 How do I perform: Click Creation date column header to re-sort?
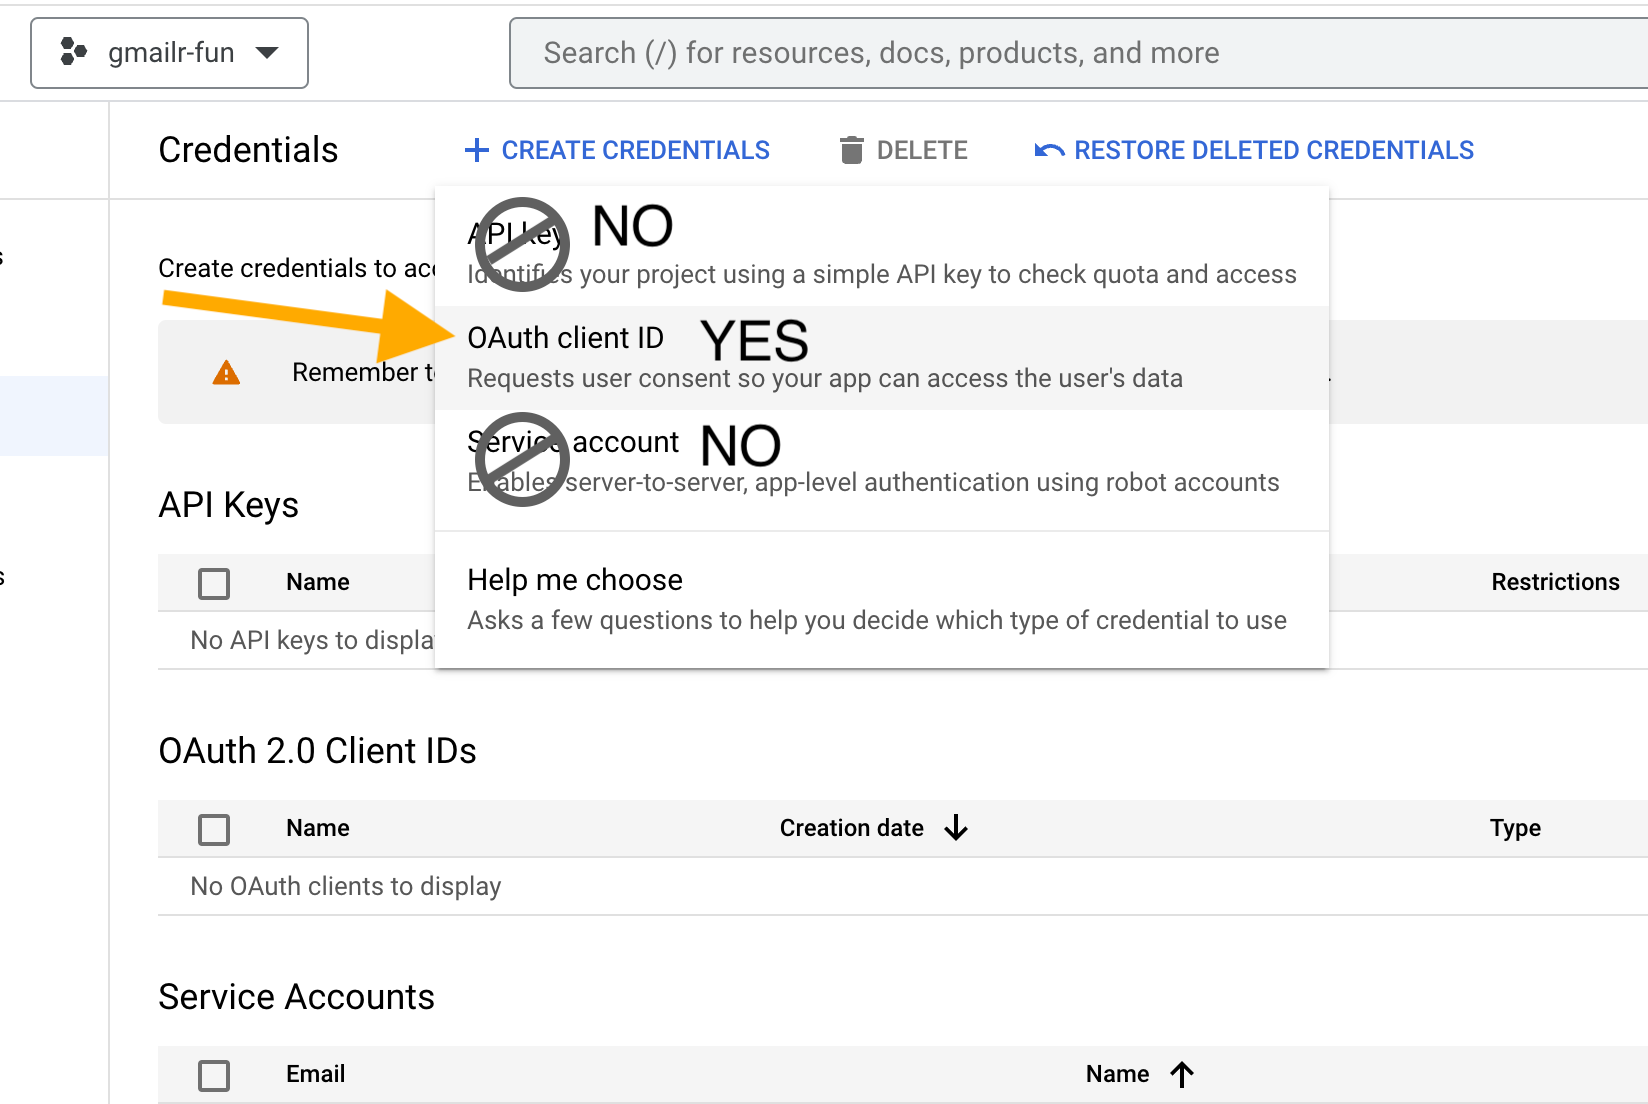(851, 828)
